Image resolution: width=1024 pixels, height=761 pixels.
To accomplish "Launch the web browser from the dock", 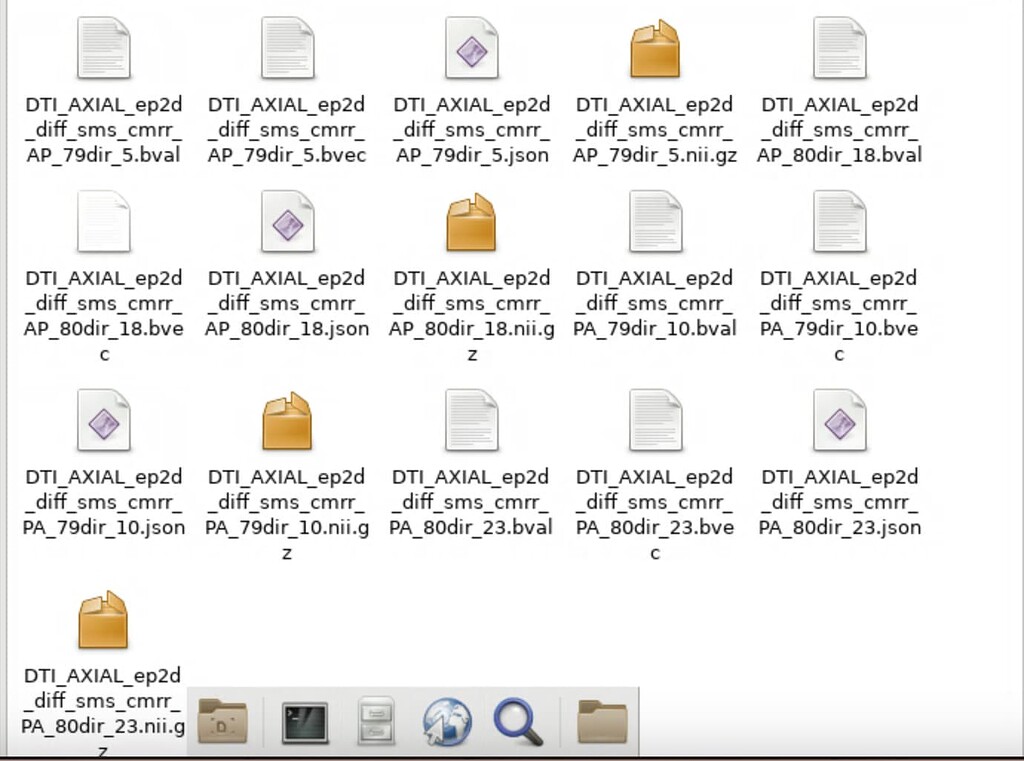I will (448, 719).
